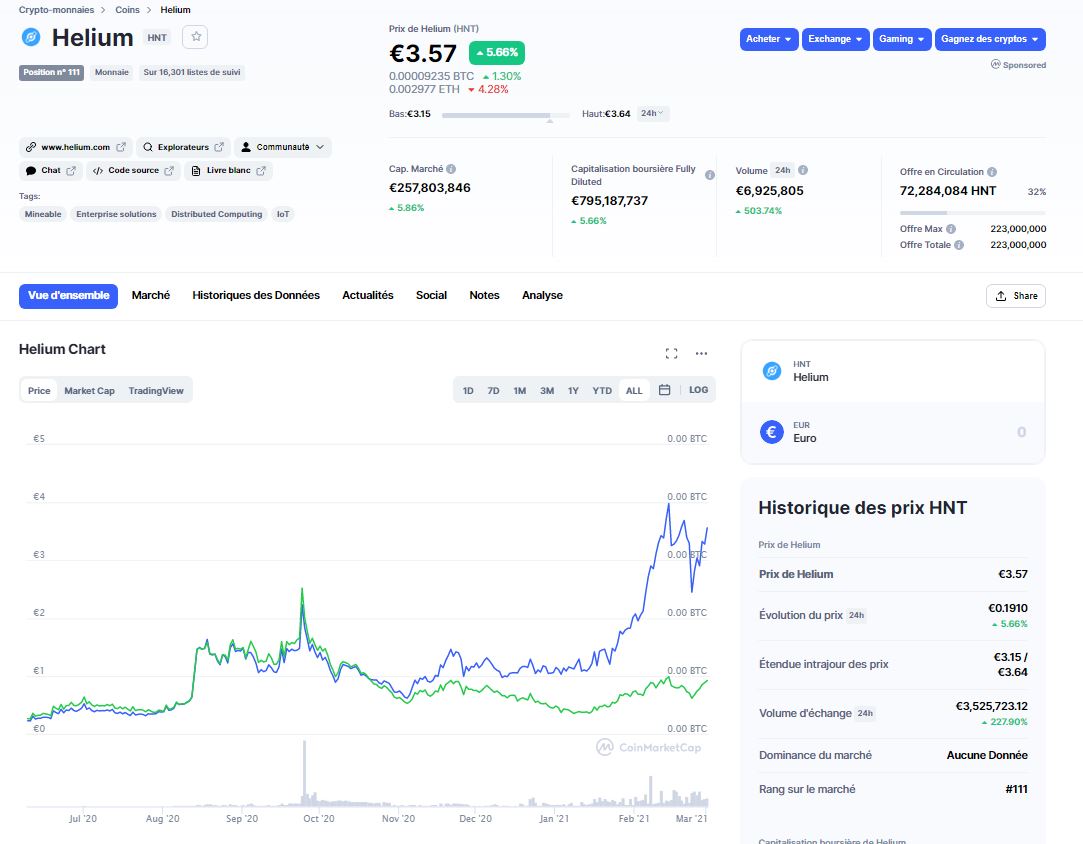This screenshot has width=1083, height=844.
Task: Switch to the Marché tab
Action: 151,296
